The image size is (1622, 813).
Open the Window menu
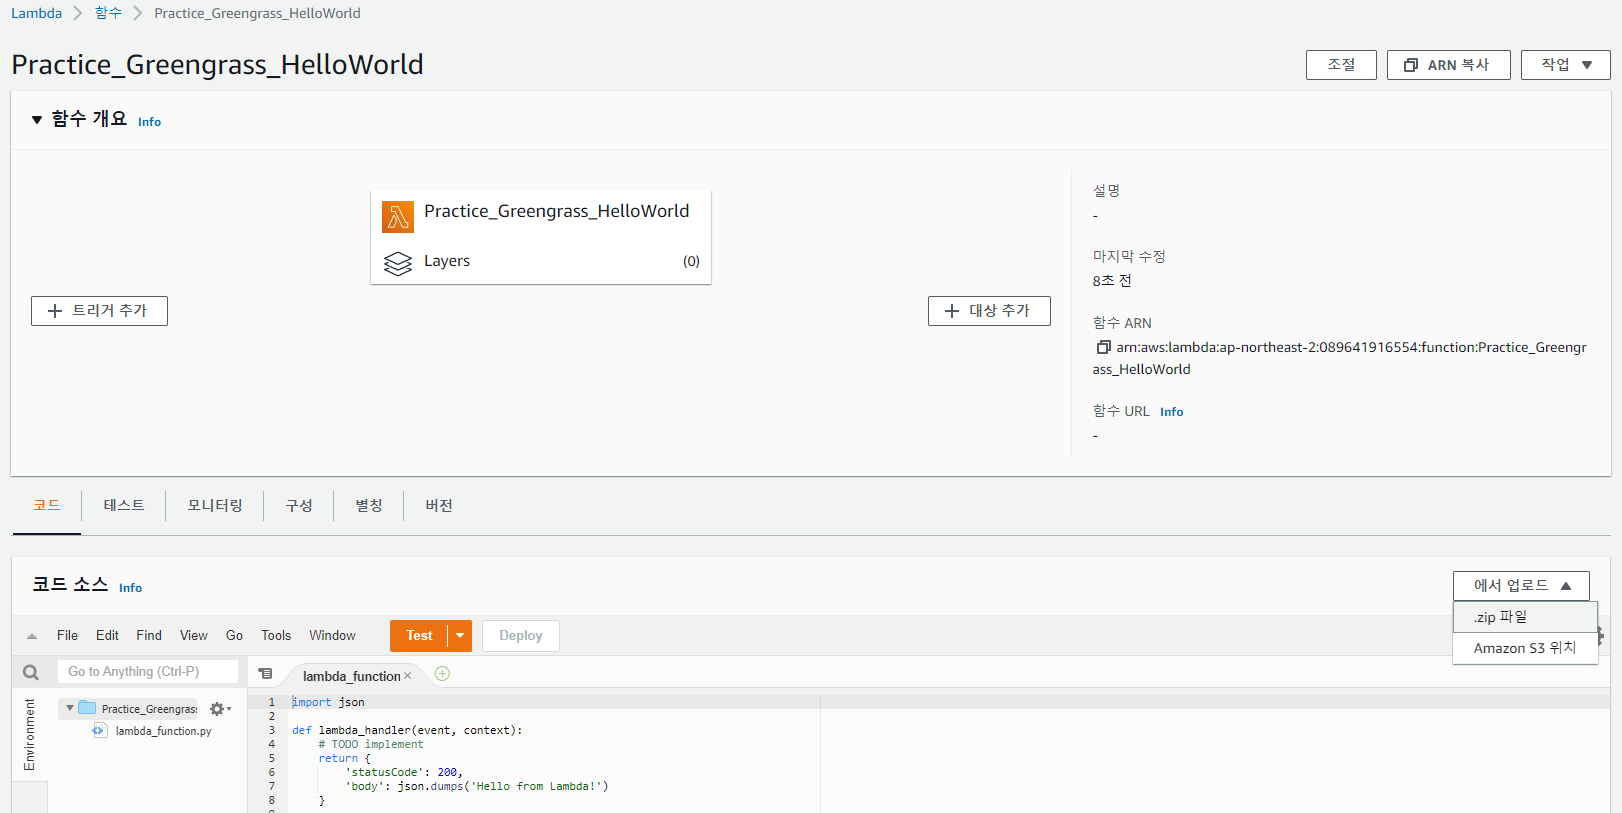332,636
